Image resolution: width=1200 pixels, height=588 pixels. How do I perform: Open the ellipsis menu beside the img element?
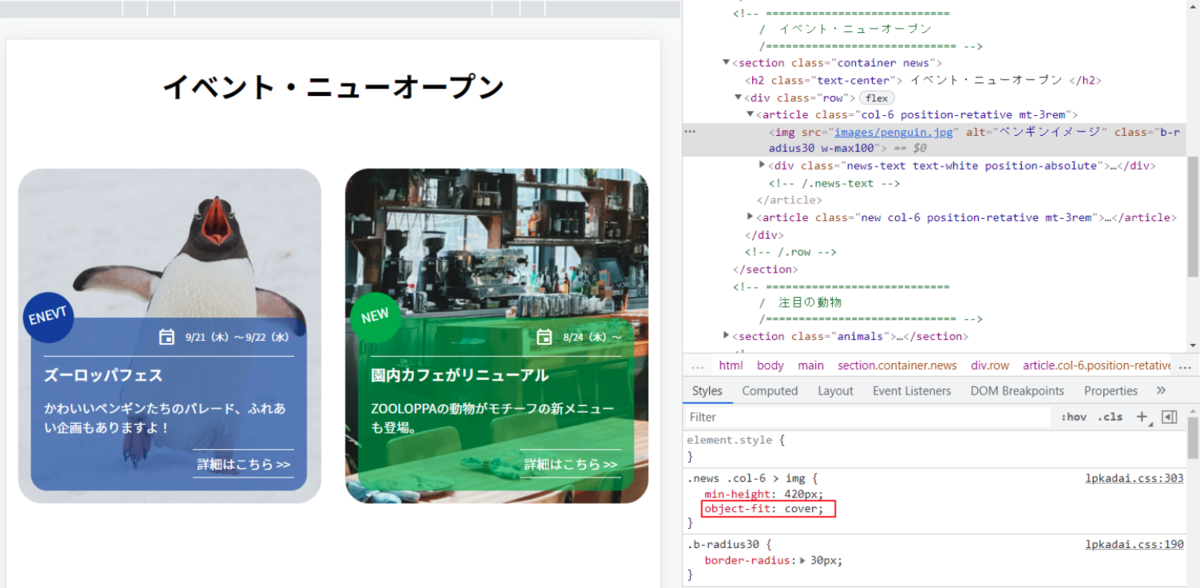pyautogui.click(x=690, y=132)
